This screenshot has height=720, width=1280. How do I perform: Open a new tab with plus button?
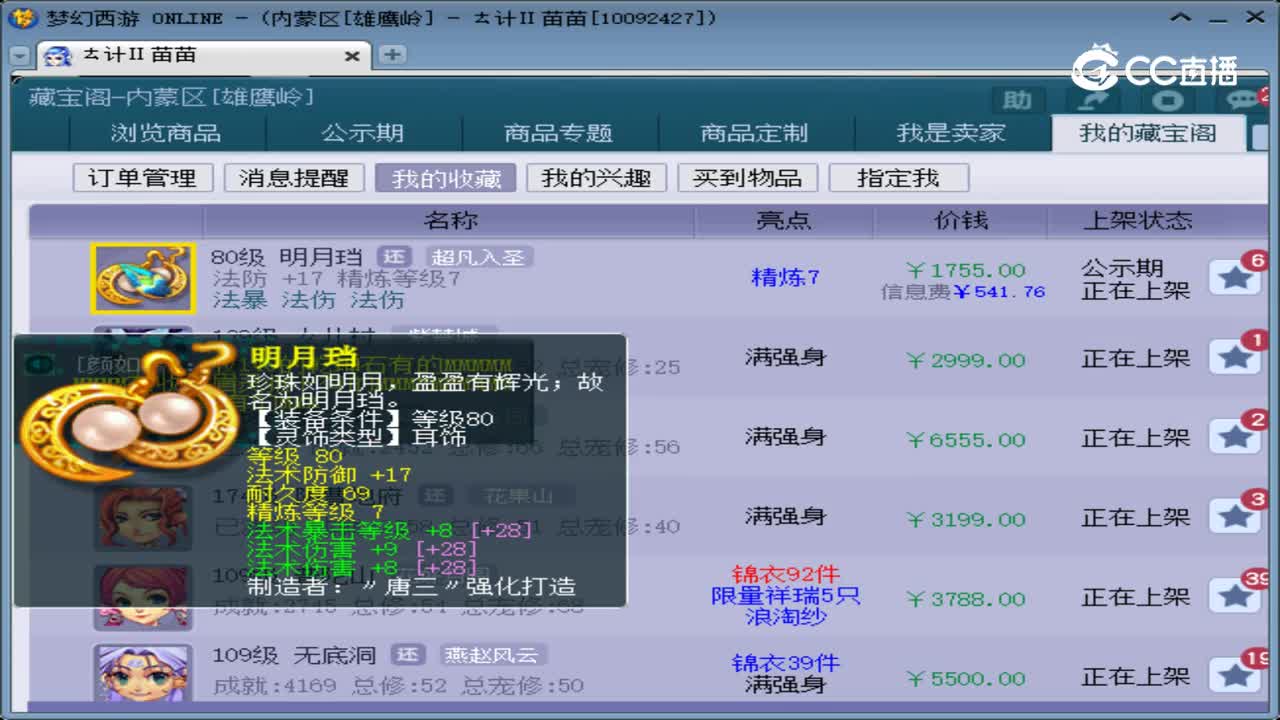click(392, 55)
